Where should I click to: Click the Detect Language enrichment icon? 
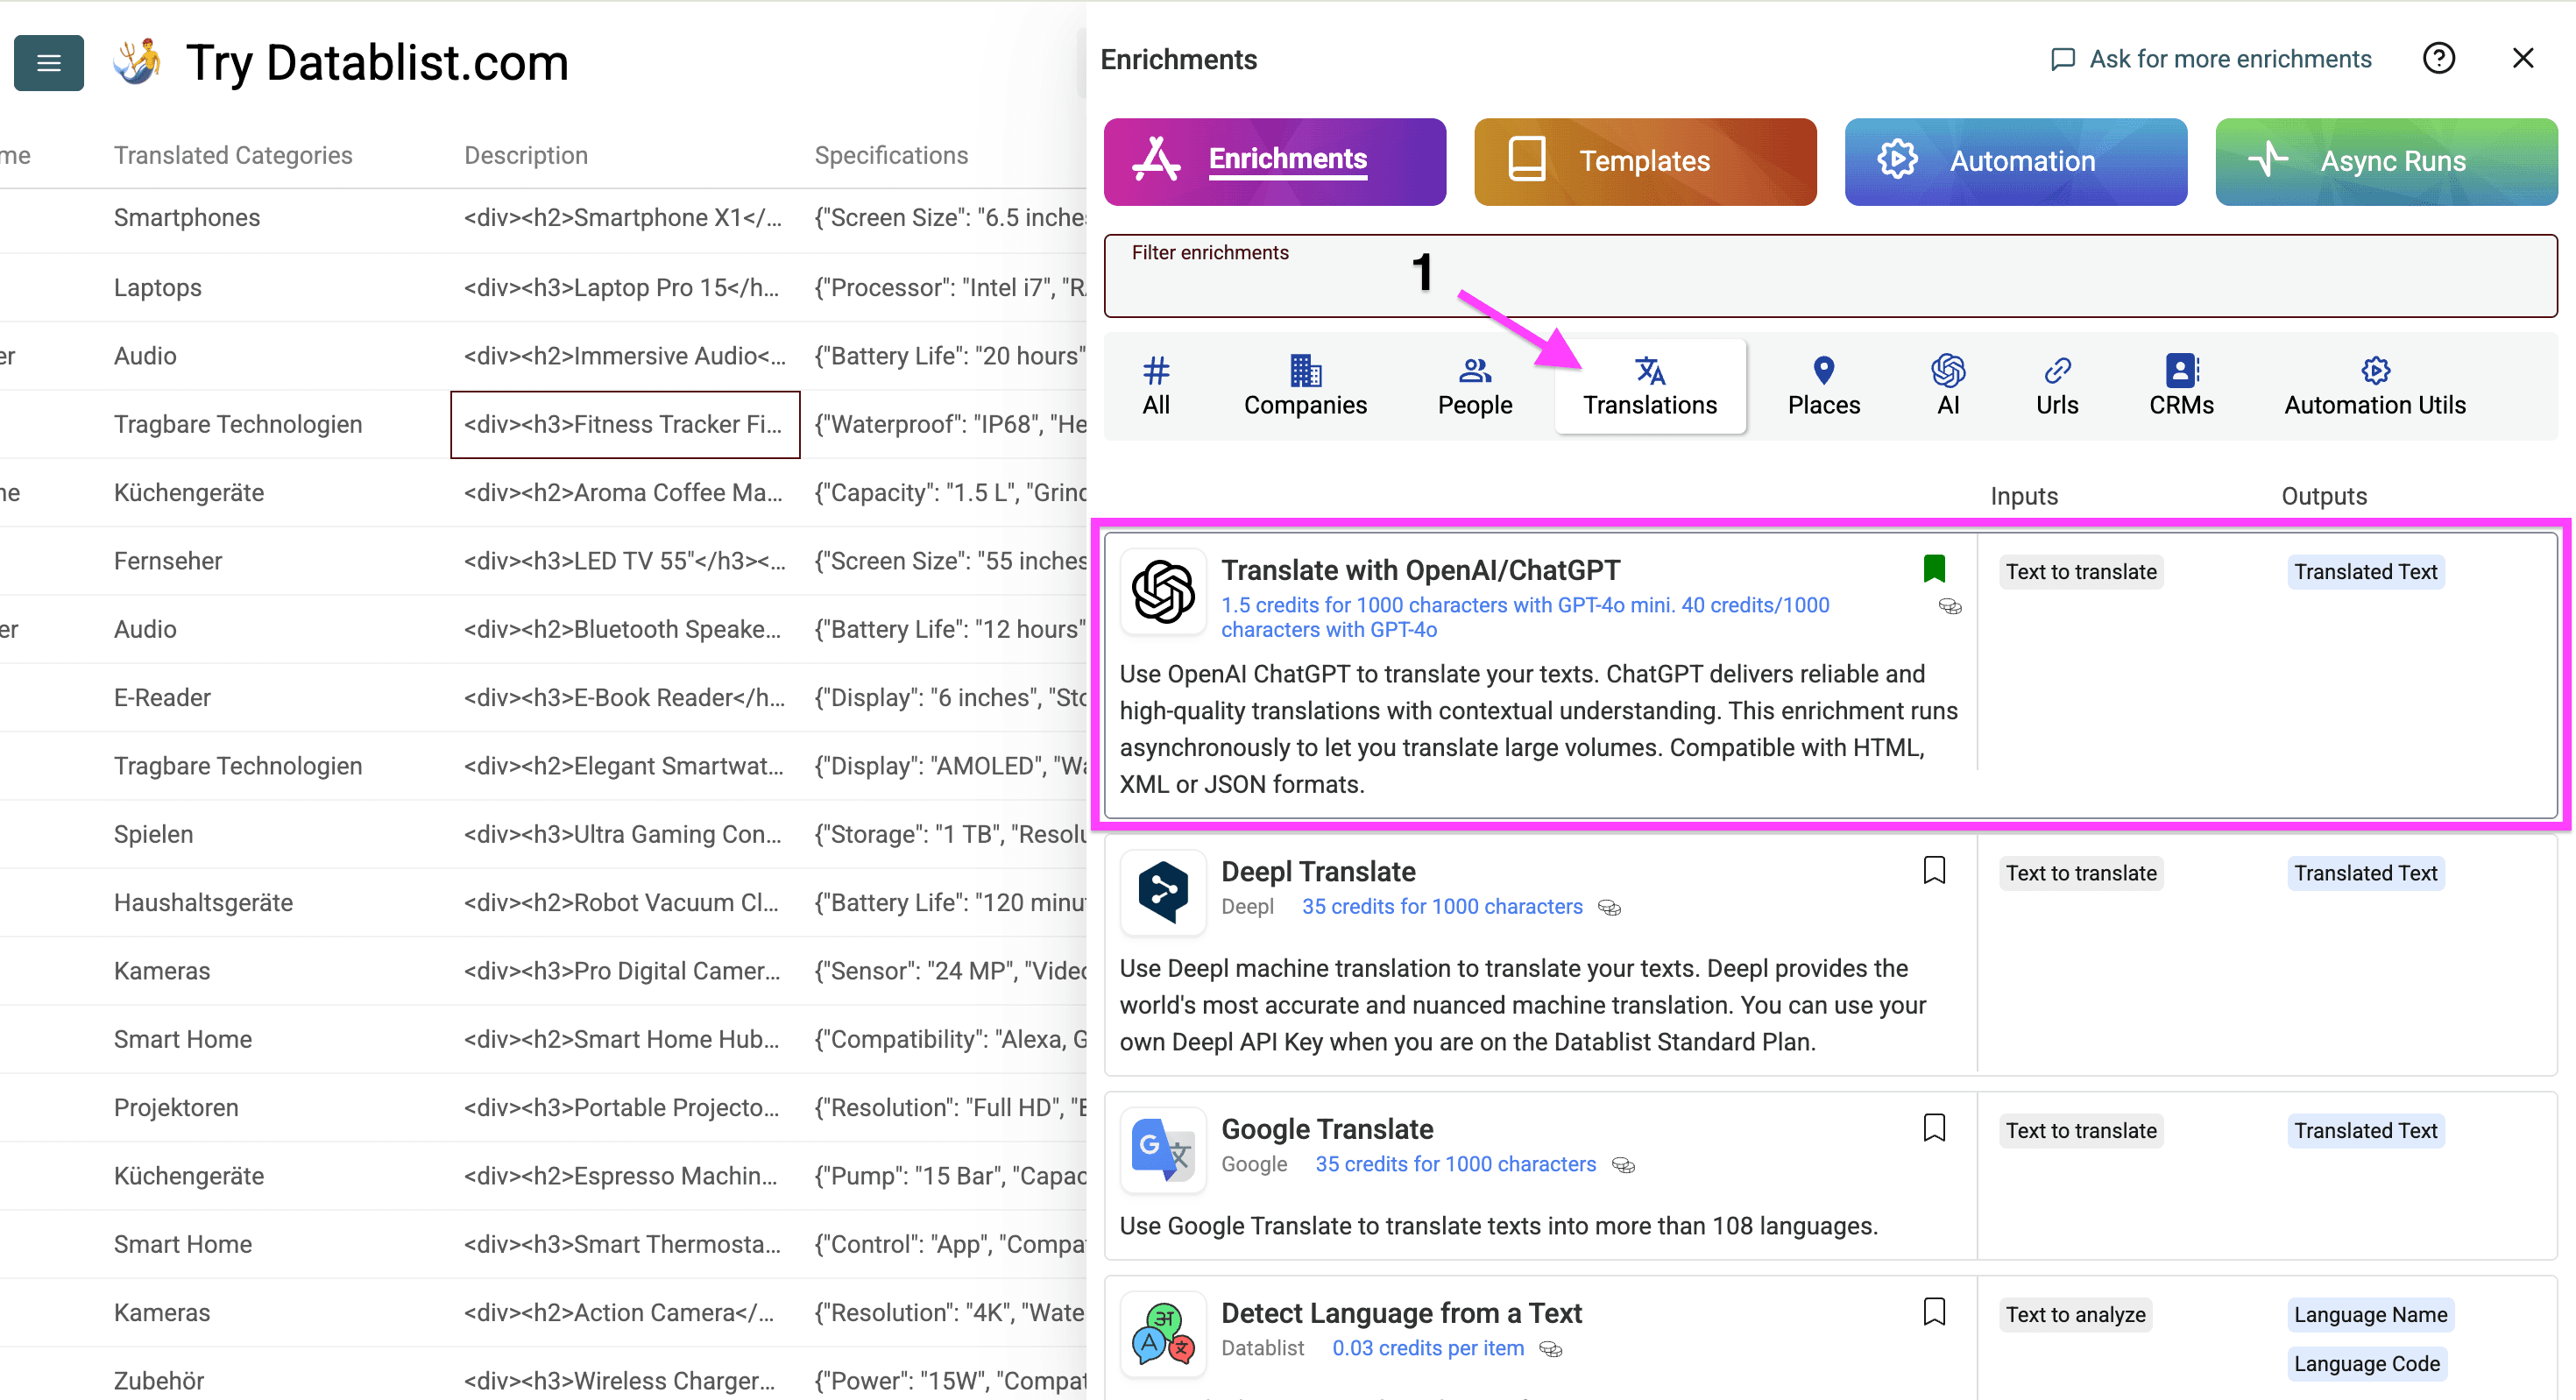(1162, 1334)
